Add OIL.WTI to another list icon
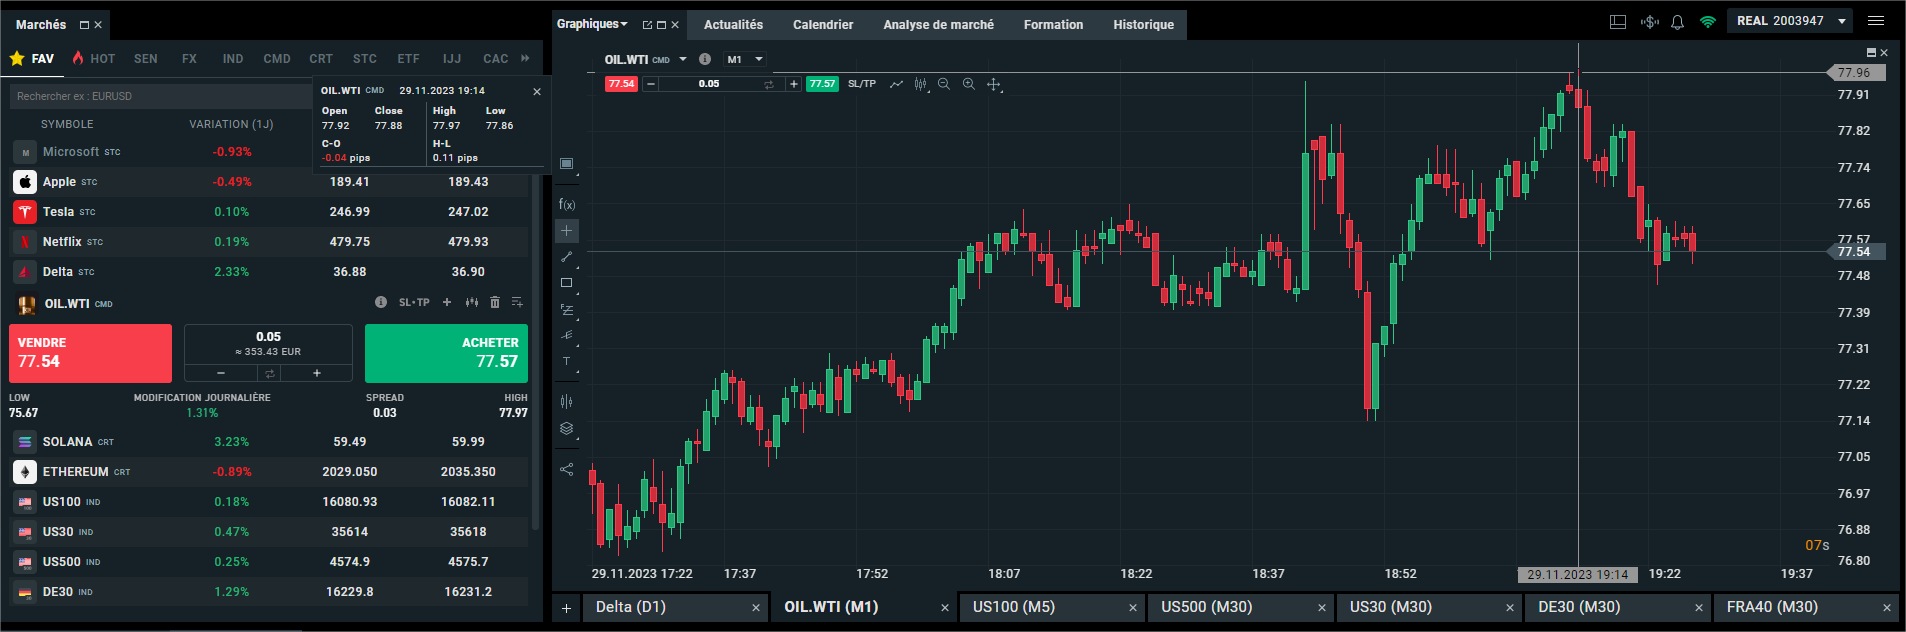 [x=517, y=302]
